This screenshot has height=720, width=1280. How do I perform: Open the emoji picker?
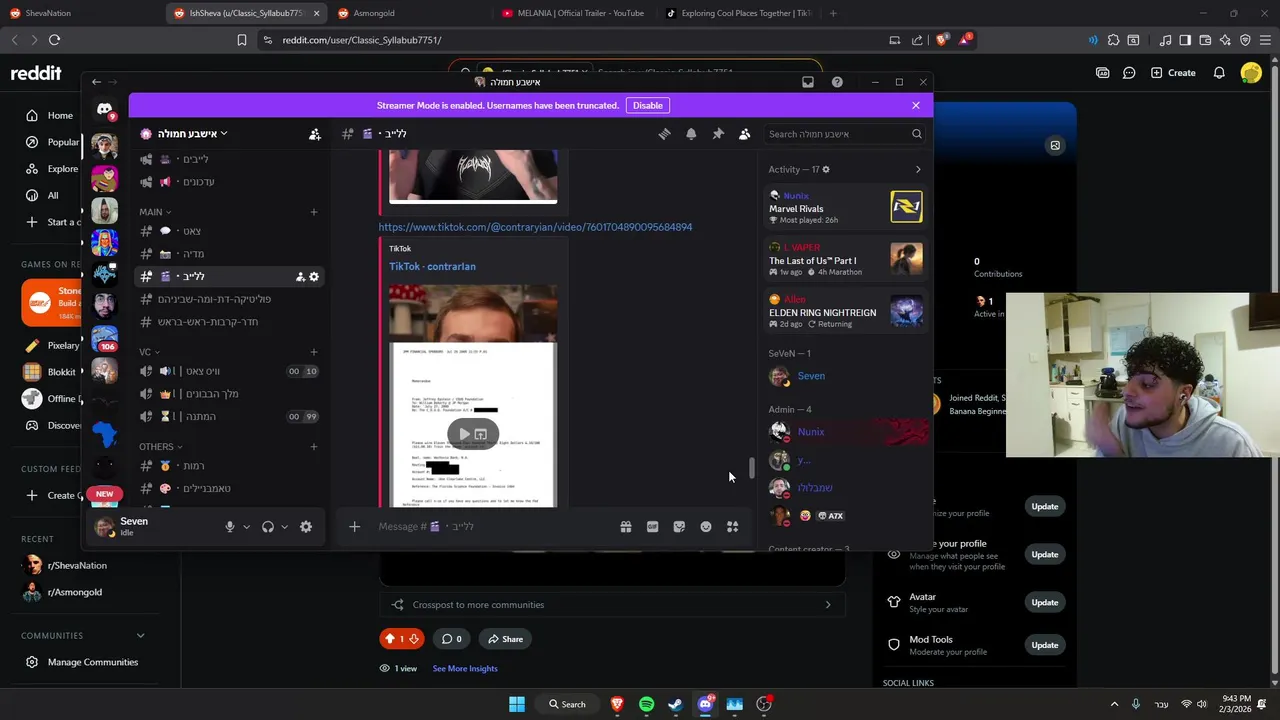tap(706, 527)
